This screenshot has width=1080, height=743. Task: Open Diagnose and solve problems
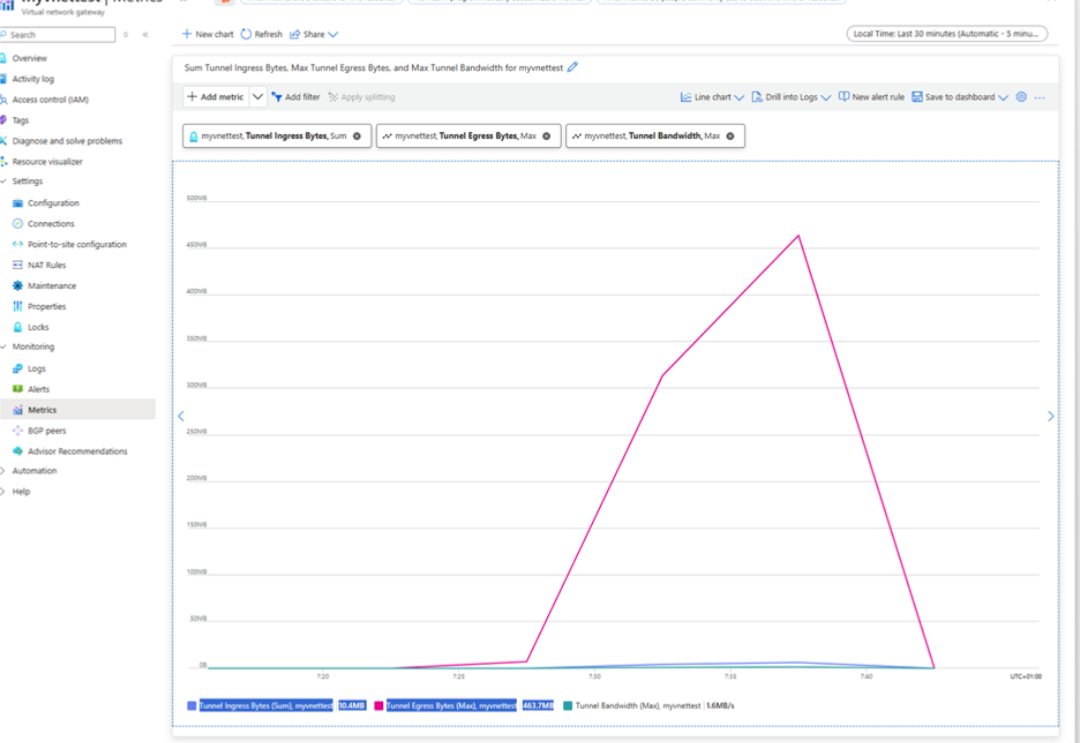(x=67, y=141)
